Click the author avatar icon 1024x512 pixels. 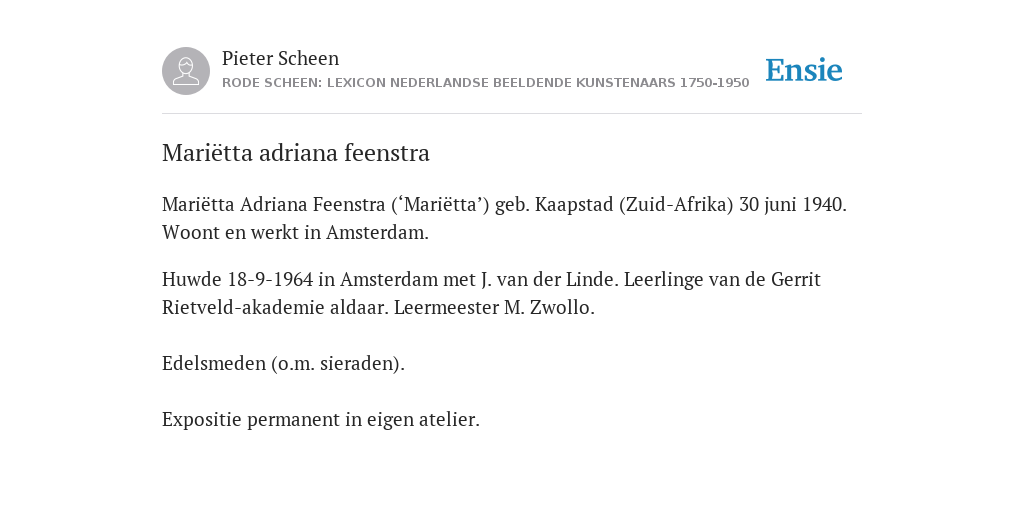click(186, 71)
